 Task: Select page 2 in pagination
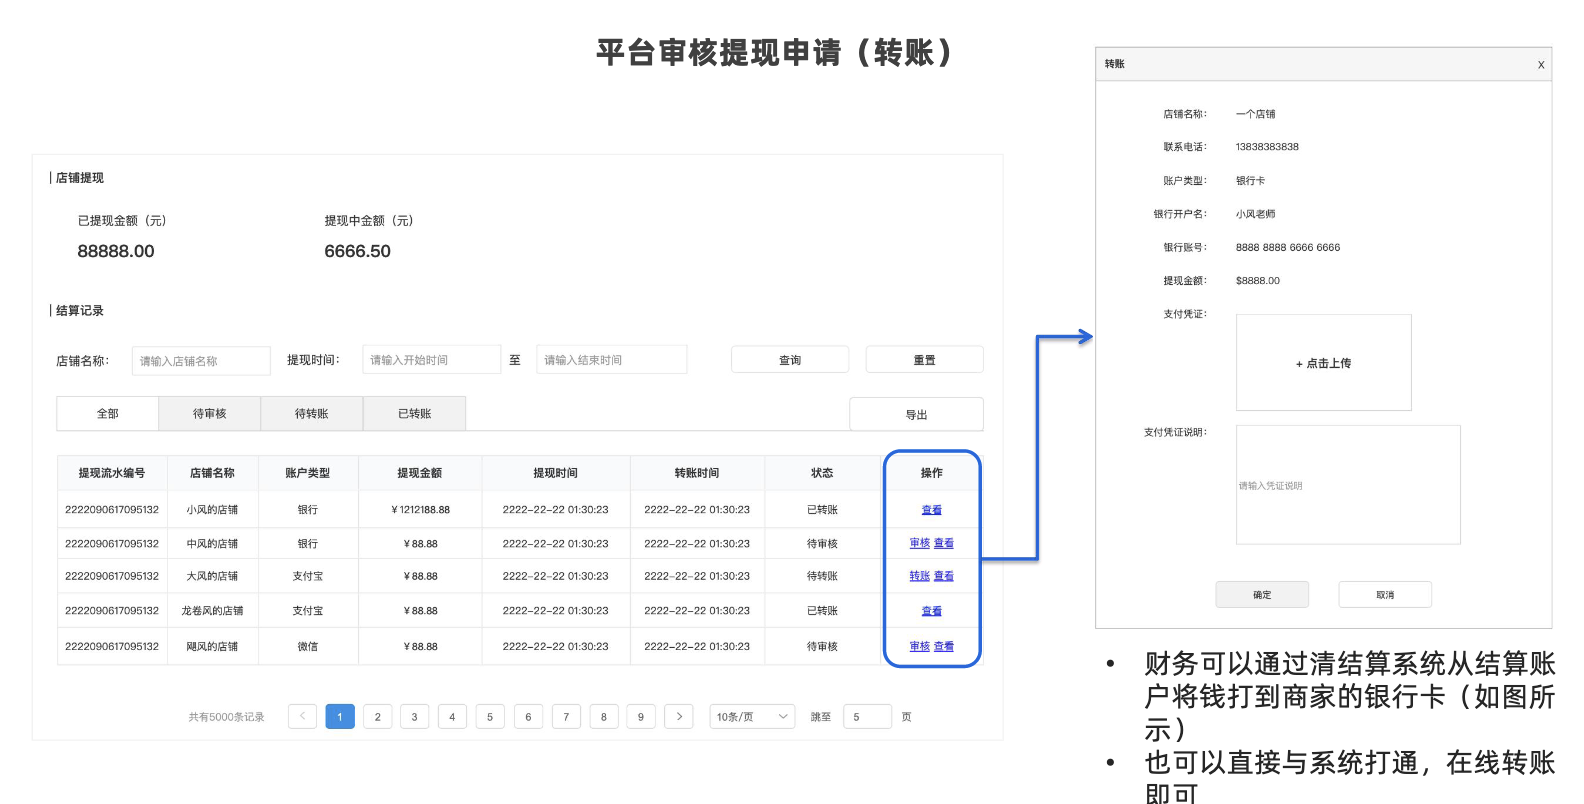(x=377, y=716)
